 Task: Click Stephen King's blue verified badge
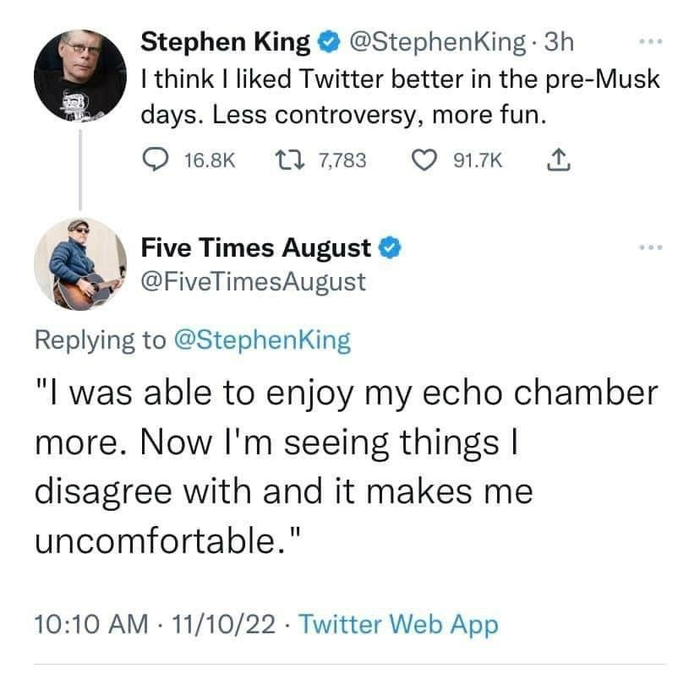(328, 42)
